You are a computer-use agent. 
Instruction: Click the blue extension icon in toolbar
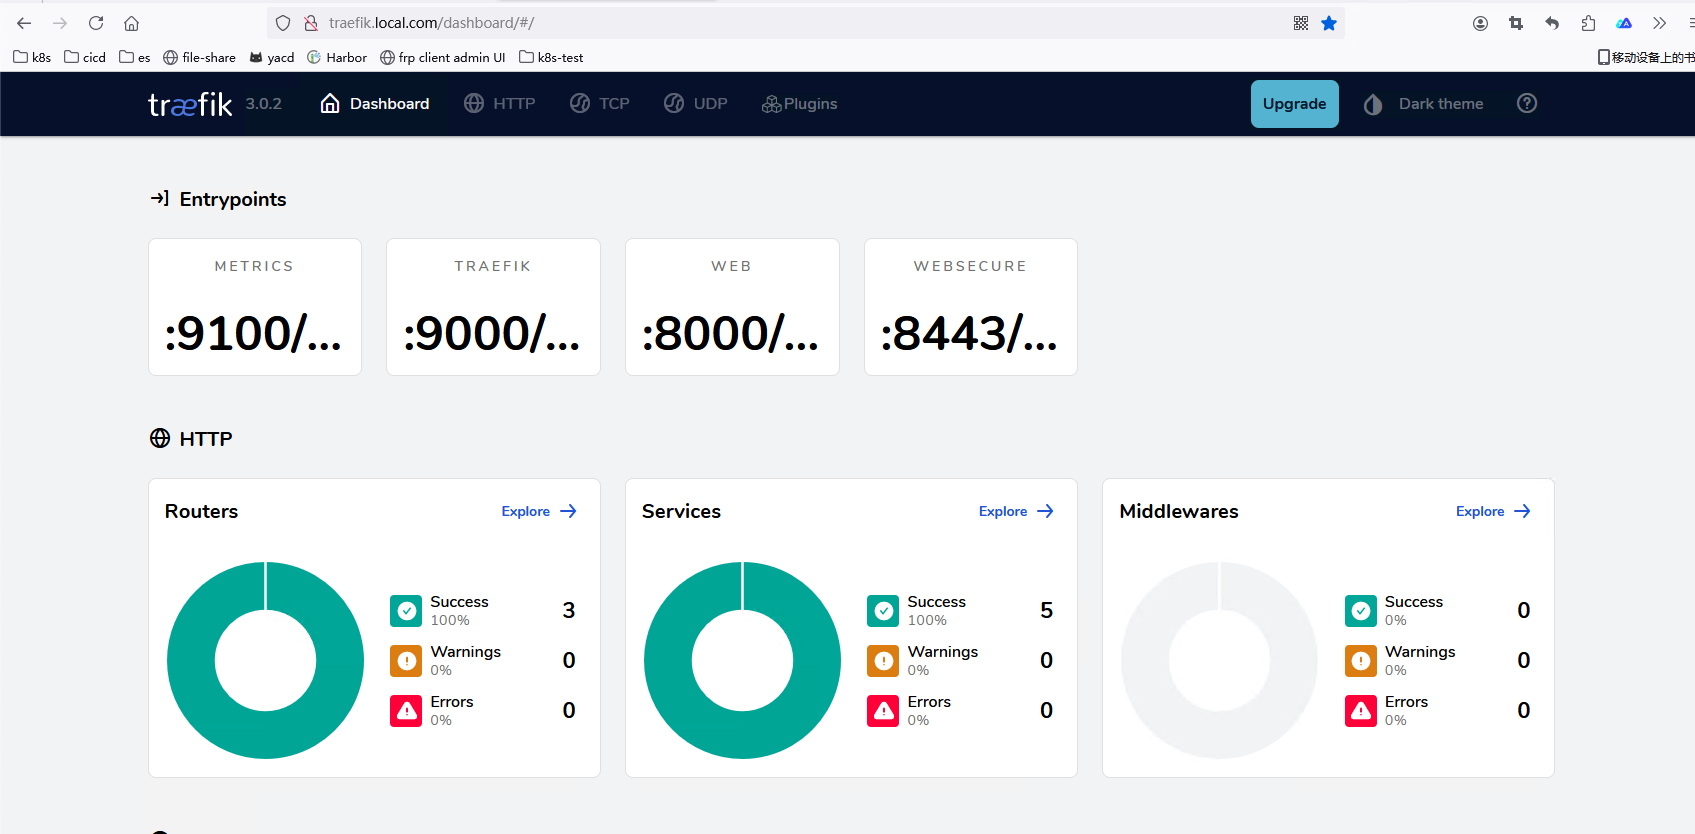tap(1624, 23)
